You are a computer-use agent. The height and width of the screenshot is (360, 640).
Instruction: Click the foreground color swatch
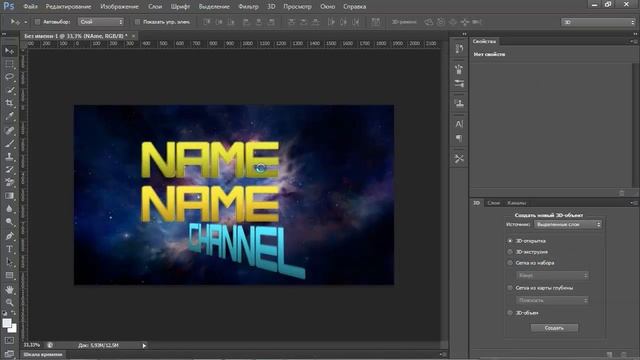coord(6,322)
